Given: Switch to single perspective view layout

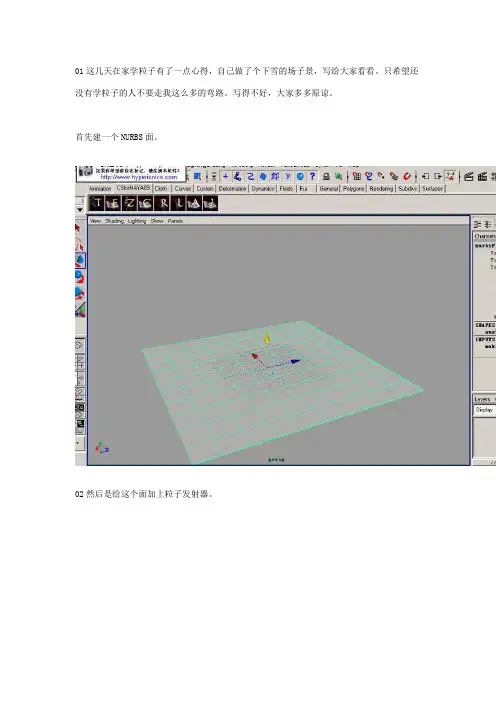Looking at the screenshot, I should 79,345.
